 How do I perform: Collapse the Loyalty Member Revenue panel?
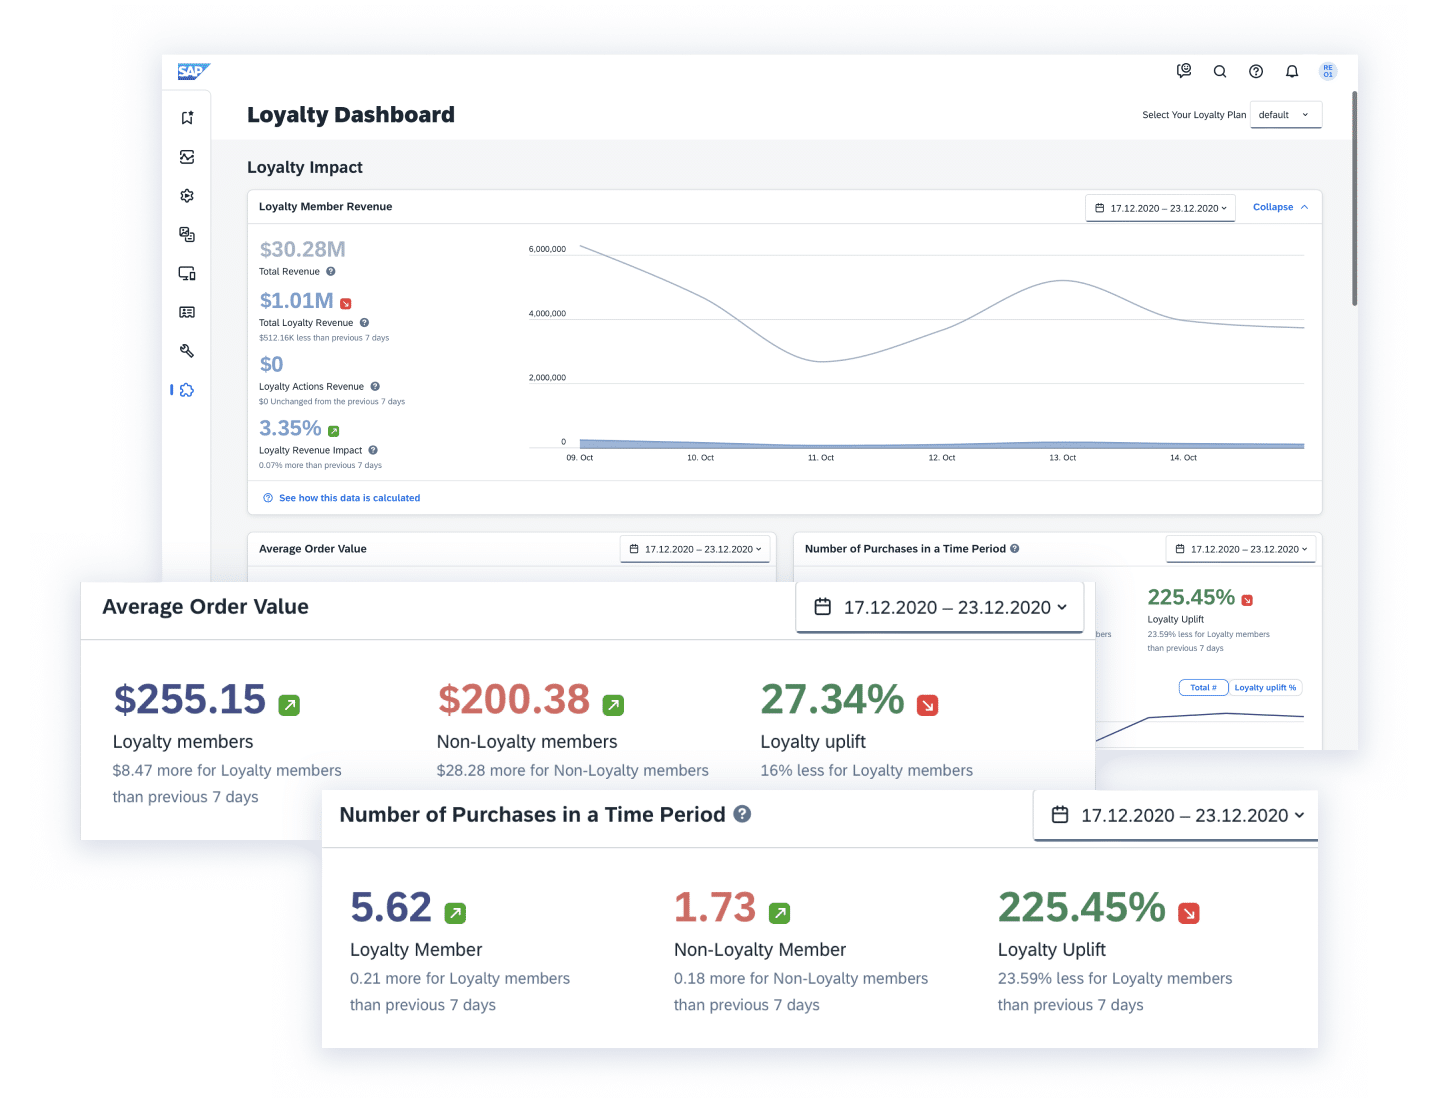pyautogui.click(x=1280, y=207)
